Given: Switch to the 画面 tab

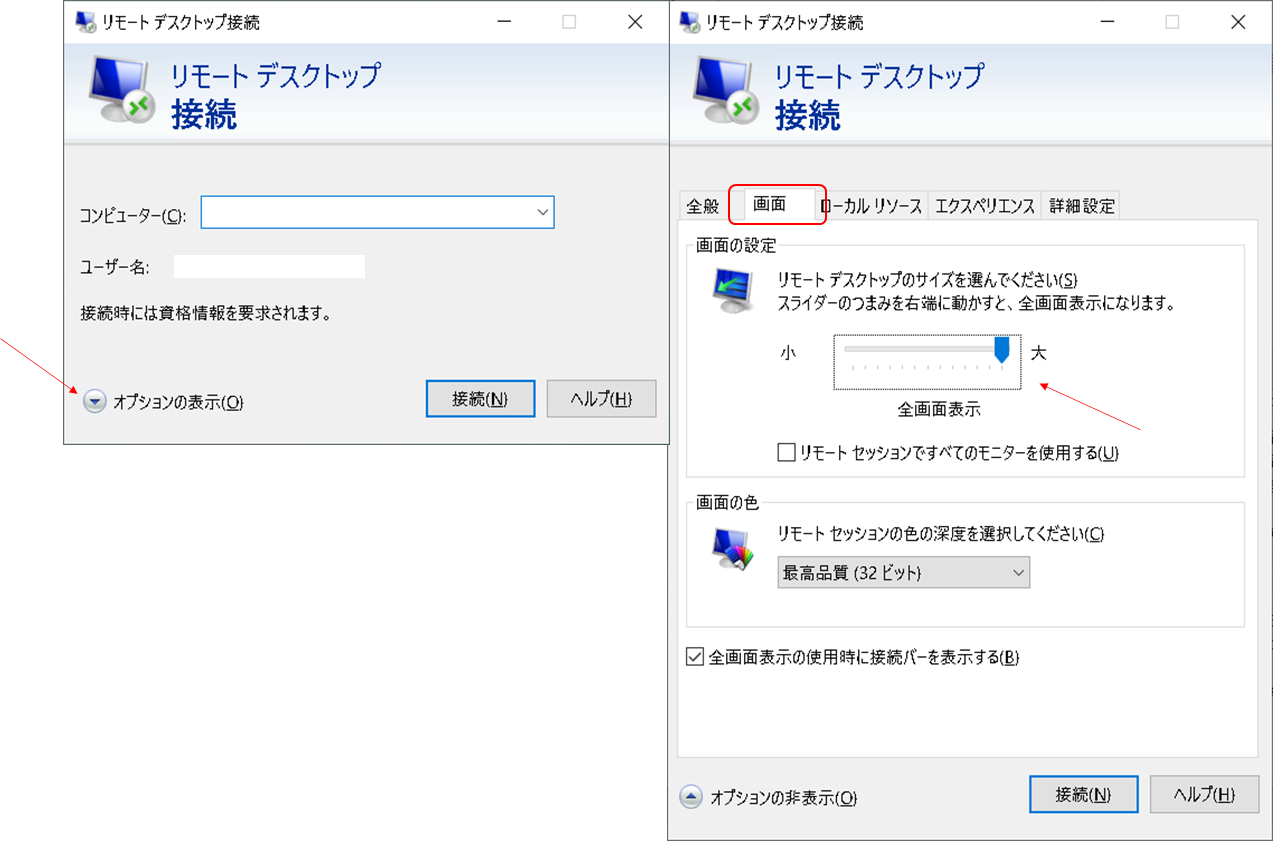Looking at the screenshot, I should point(770,204).
